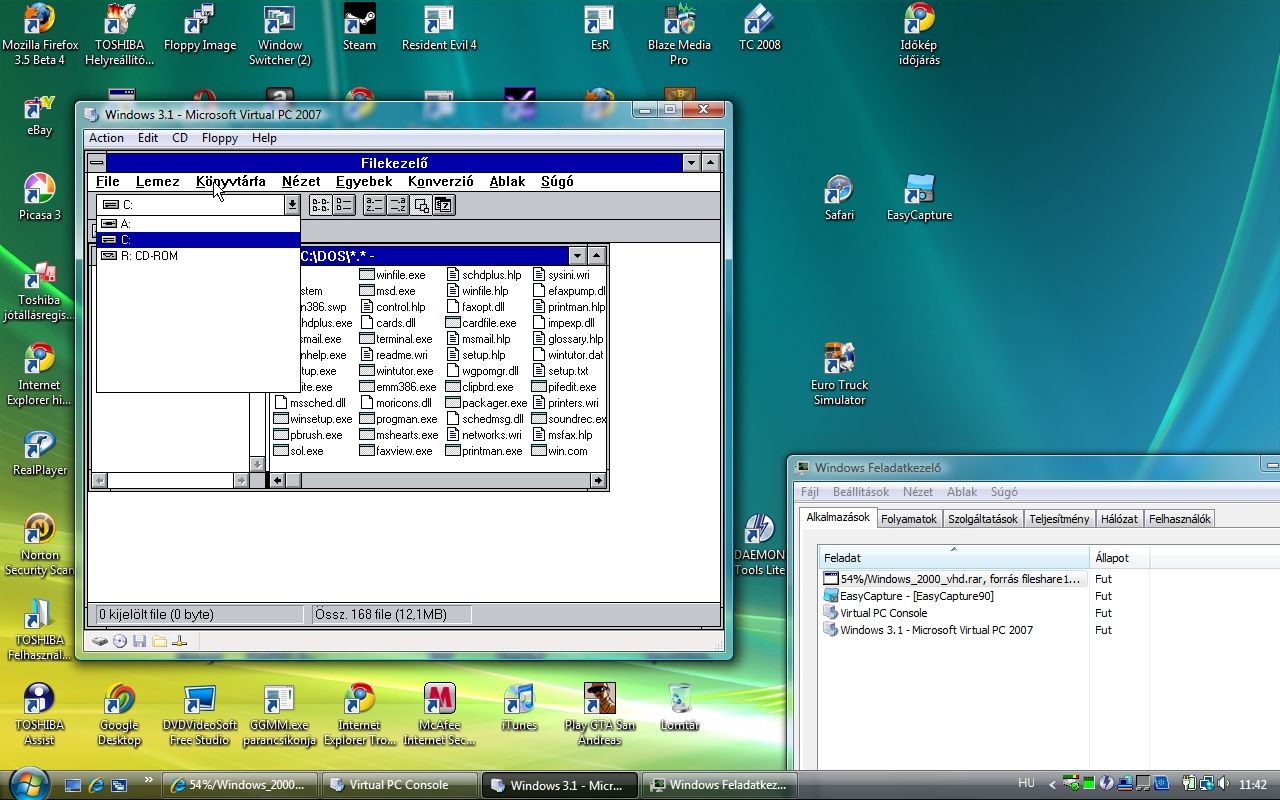This screenshot has height=800, width=1280.
Task: Click the search files toolbar icon in Filekezelő
Action: pos(421,205)
